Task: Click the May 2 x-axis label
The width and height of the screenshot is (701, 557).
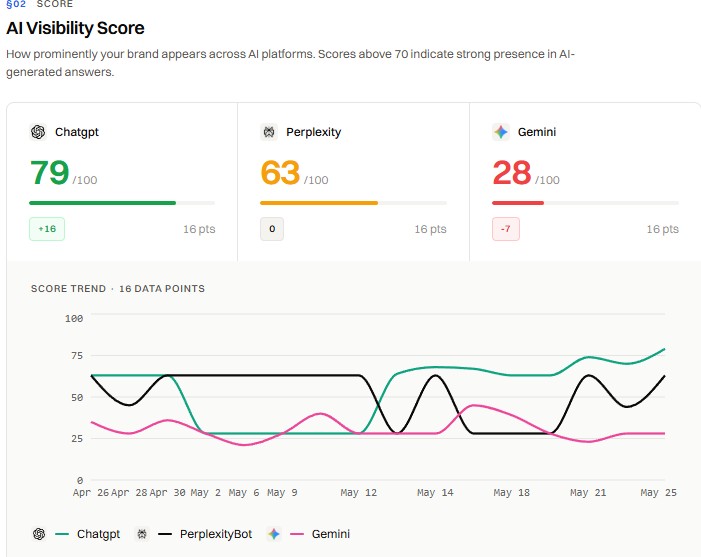Action: [206, 493]
